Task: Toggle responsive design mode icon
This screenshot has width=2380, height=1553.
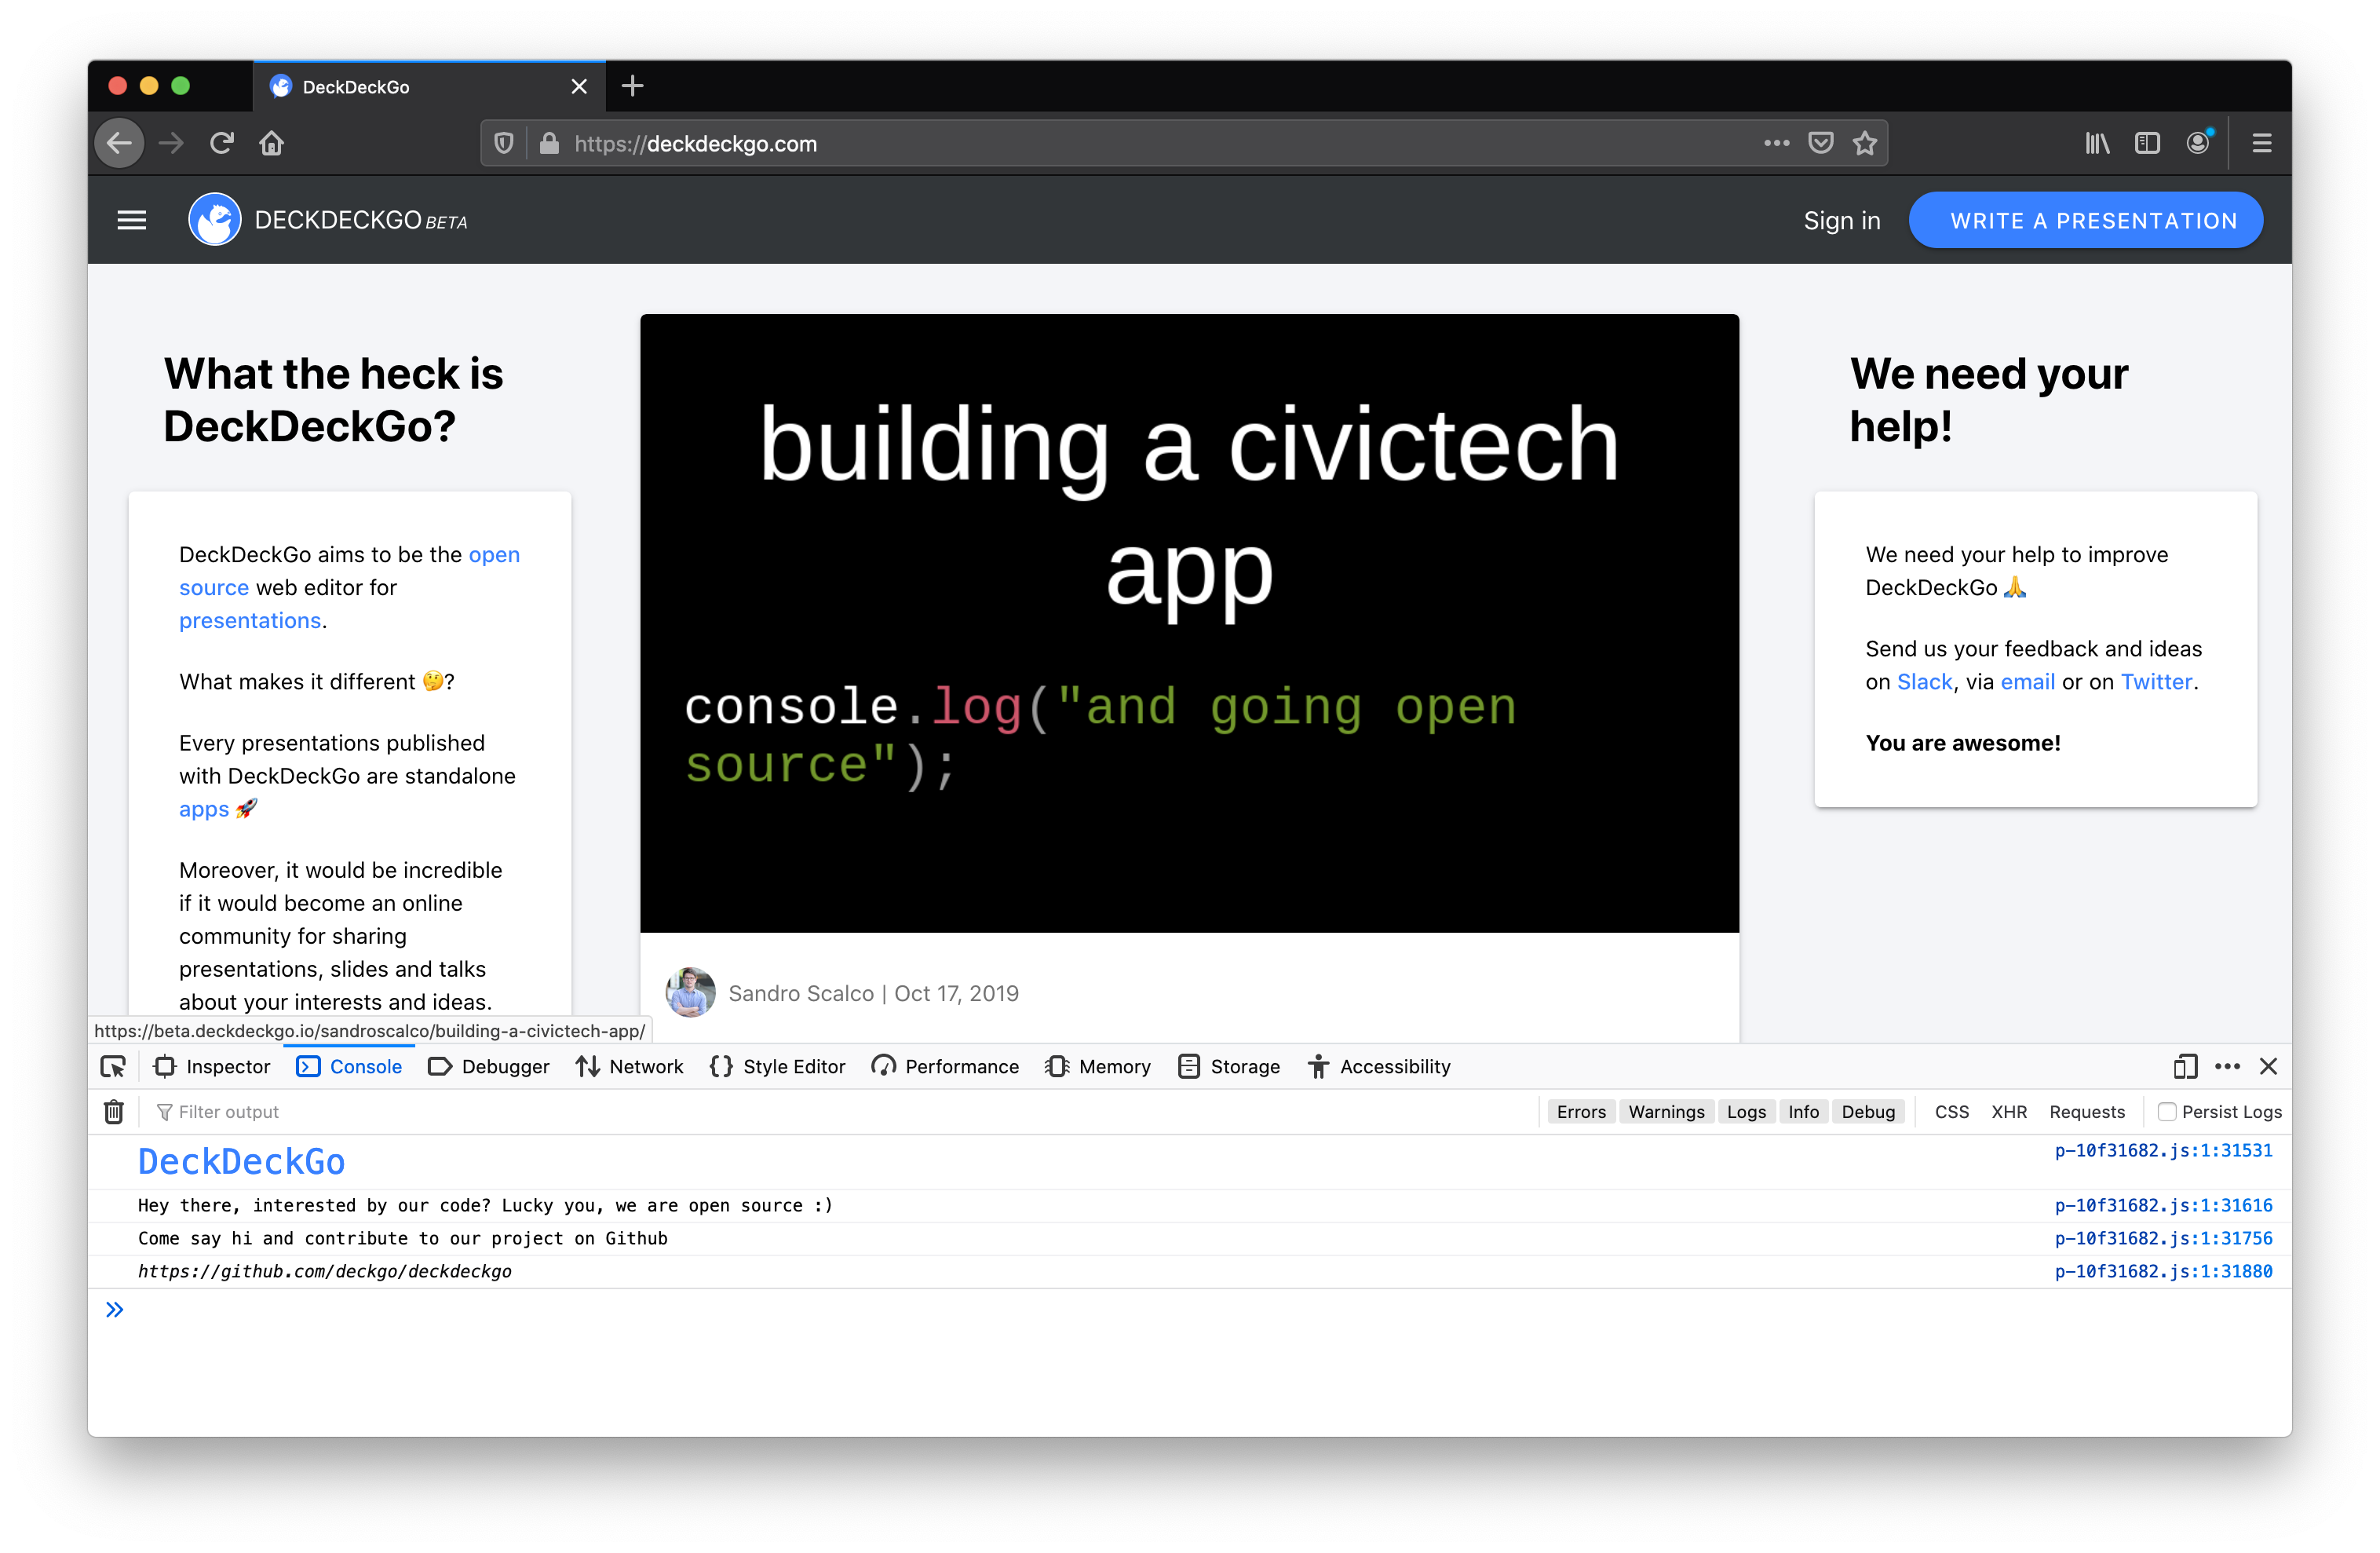Action: point(2185,1066)
